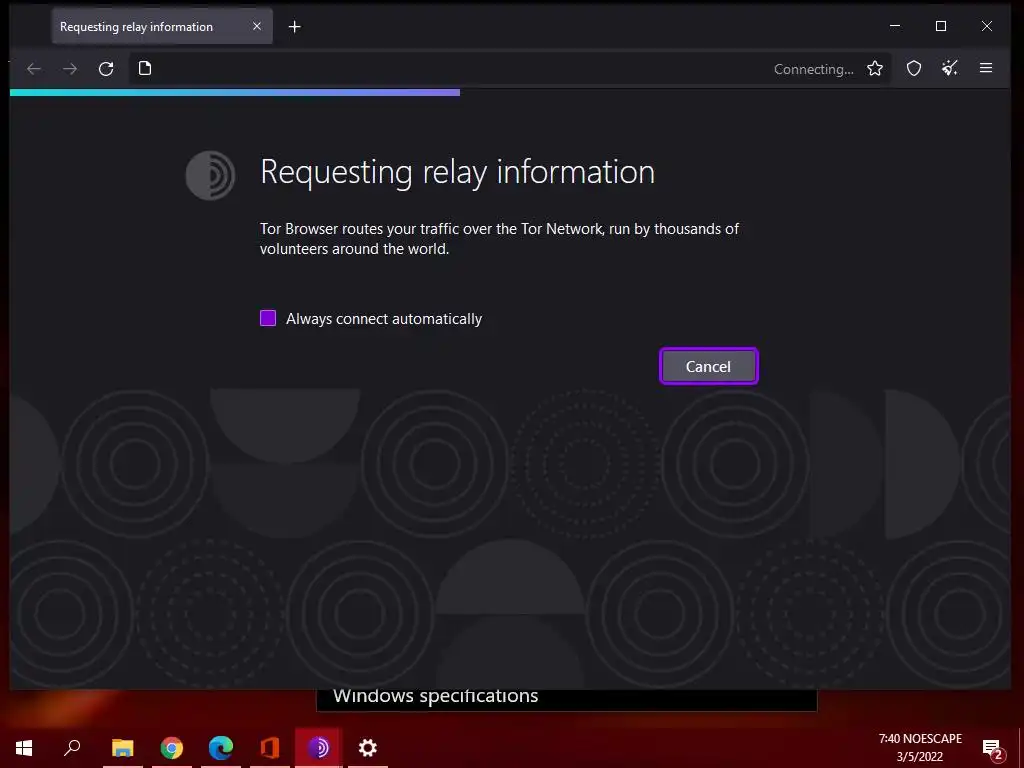Click the page identity icon in address bar
The width and height of the screenshot is (1024, 768).
(x=145, y=69)
